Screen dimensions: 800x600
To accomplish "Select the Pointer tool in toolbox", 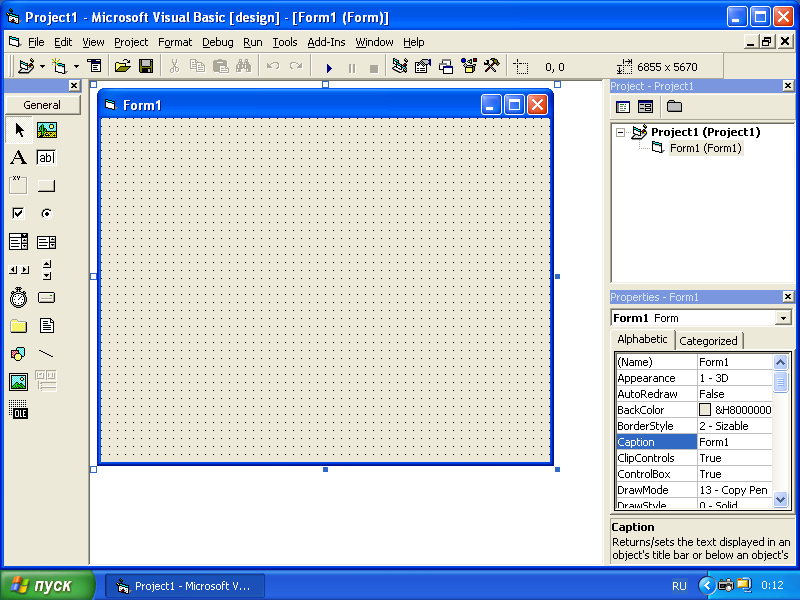I will pyautogui.click(x=19, y=130).
